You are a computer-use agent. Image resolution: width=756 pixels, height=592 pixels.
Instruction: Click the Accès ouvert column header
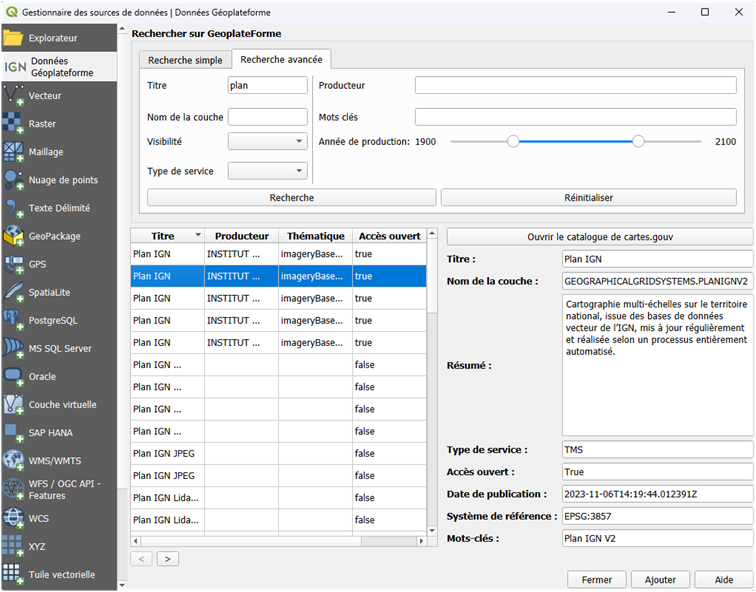(x=390, y=236)
